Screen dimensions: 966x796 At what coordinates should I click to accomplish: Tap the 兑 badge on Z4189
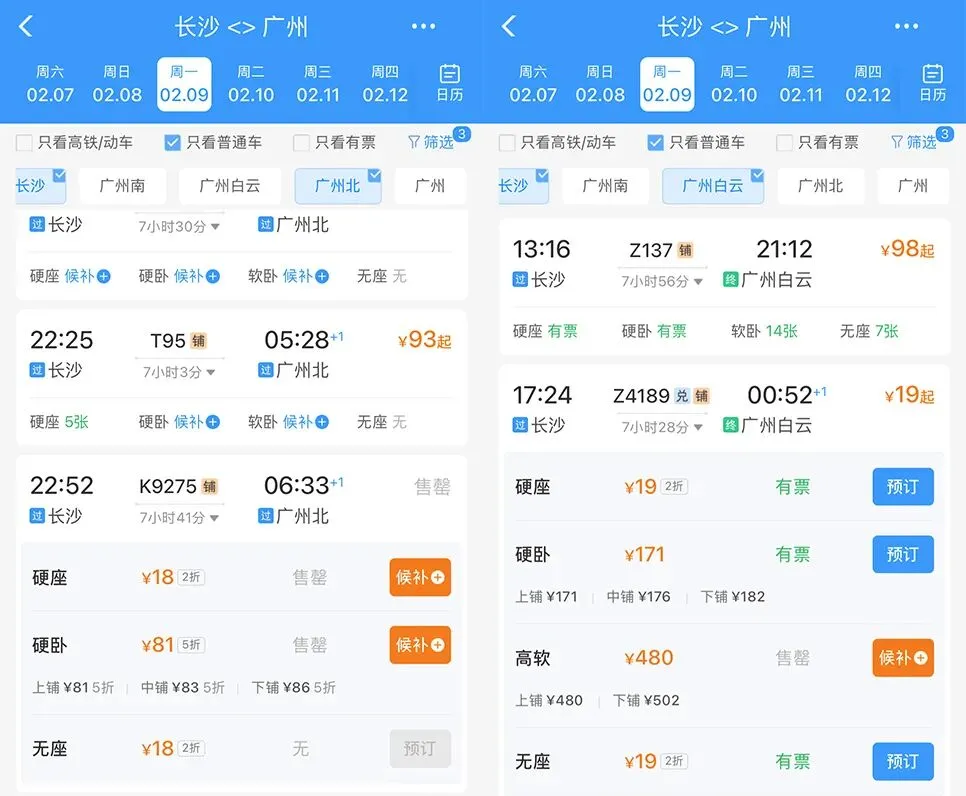[x=681, y=396]
